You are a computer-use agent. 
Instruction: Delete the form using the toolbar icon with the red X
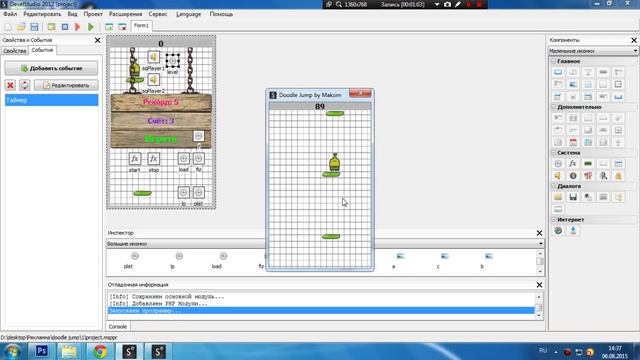(x=122, y=27)
